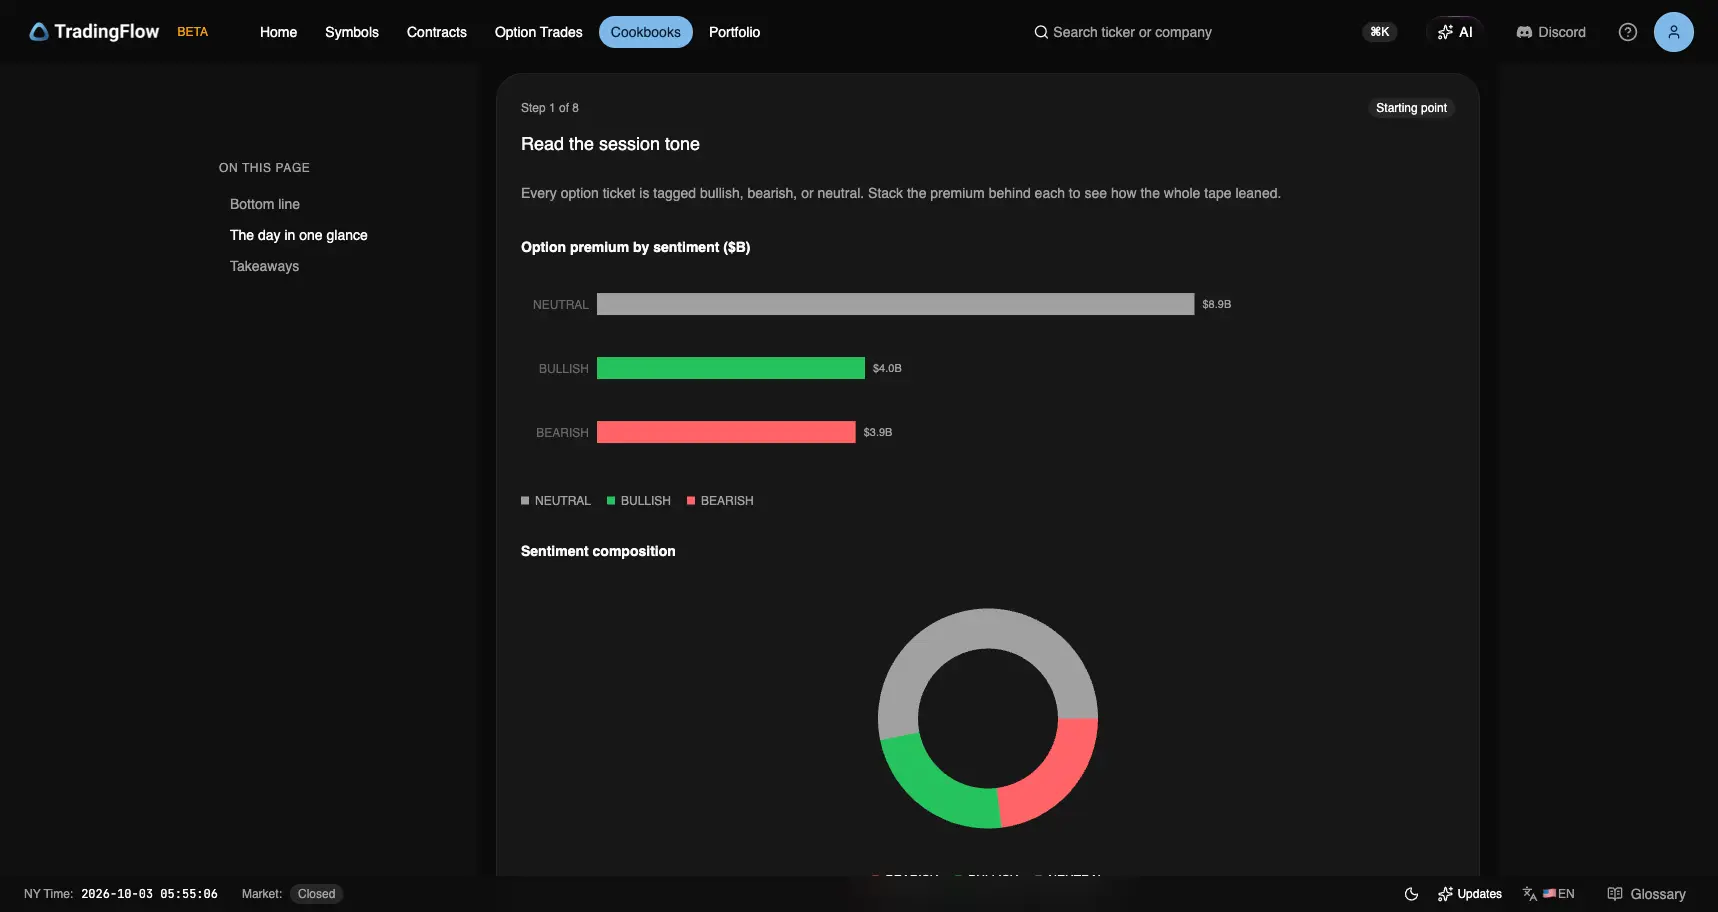Switch to the Option Trades tab
The width and height of the screenshot is (1718, 912).
[538, 32]
